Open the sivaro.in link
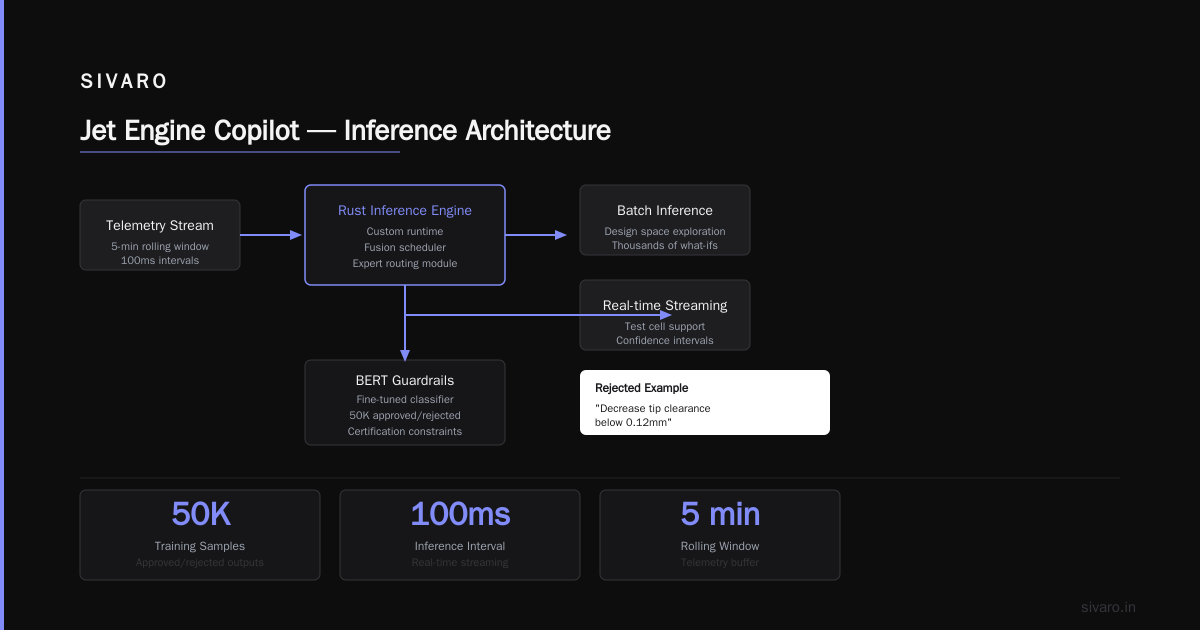Viewport: 1200px width, 630px height. pyautogui.click(x=1109, y=607)
